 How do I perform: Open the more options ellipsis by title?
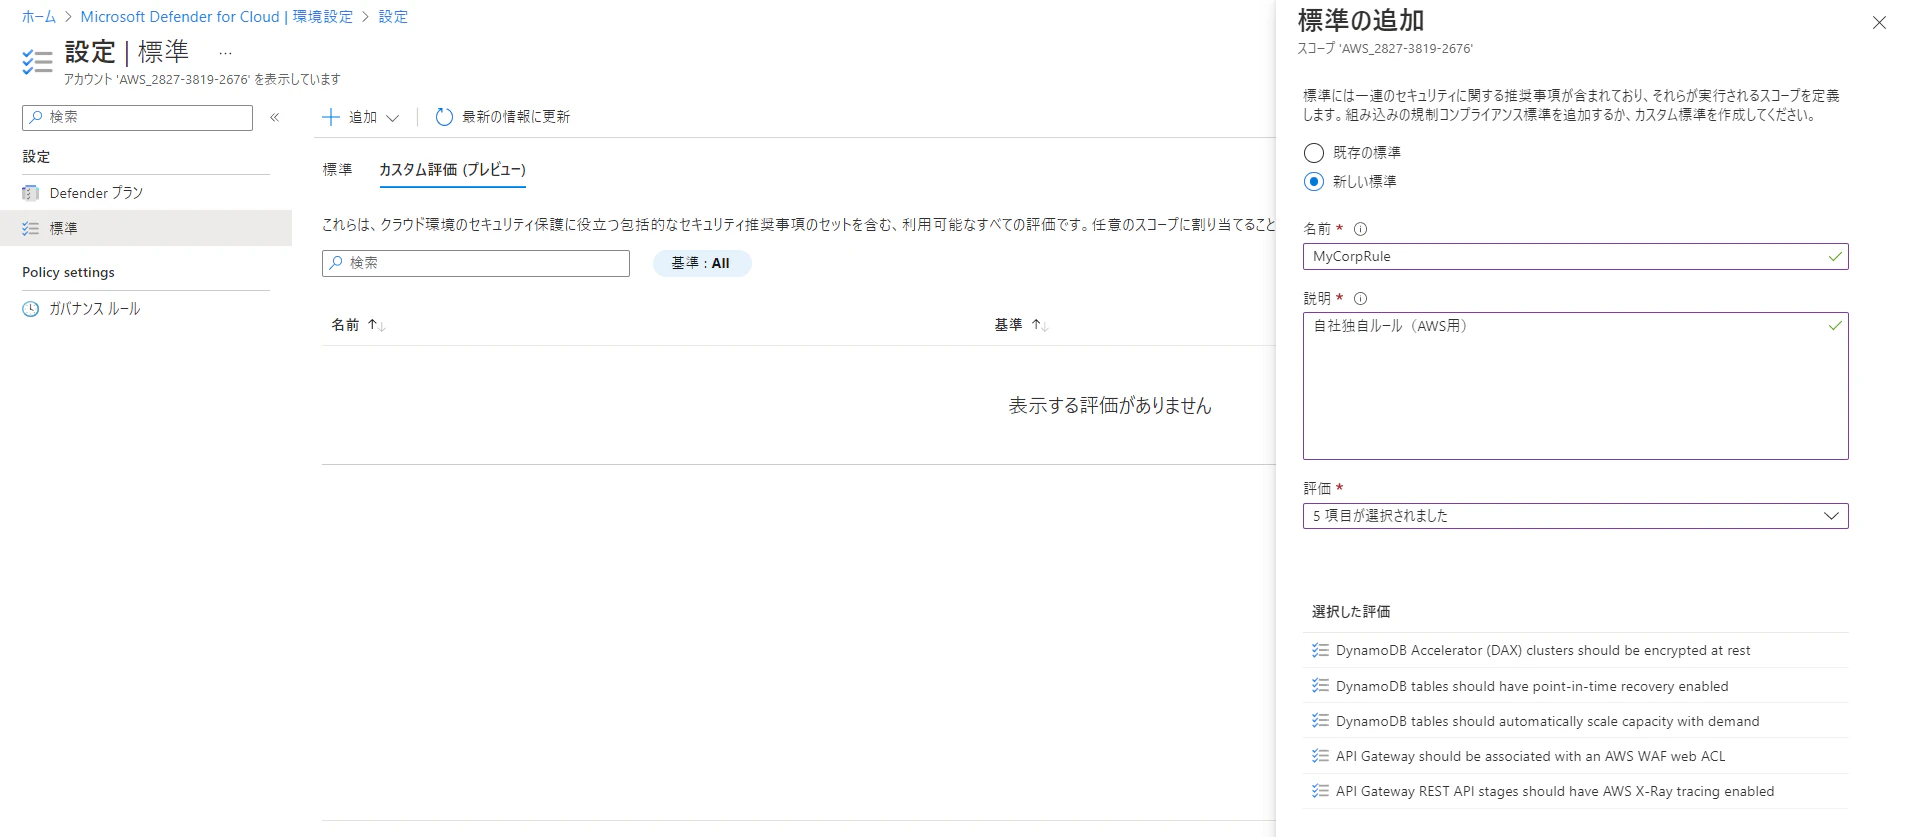225,53
